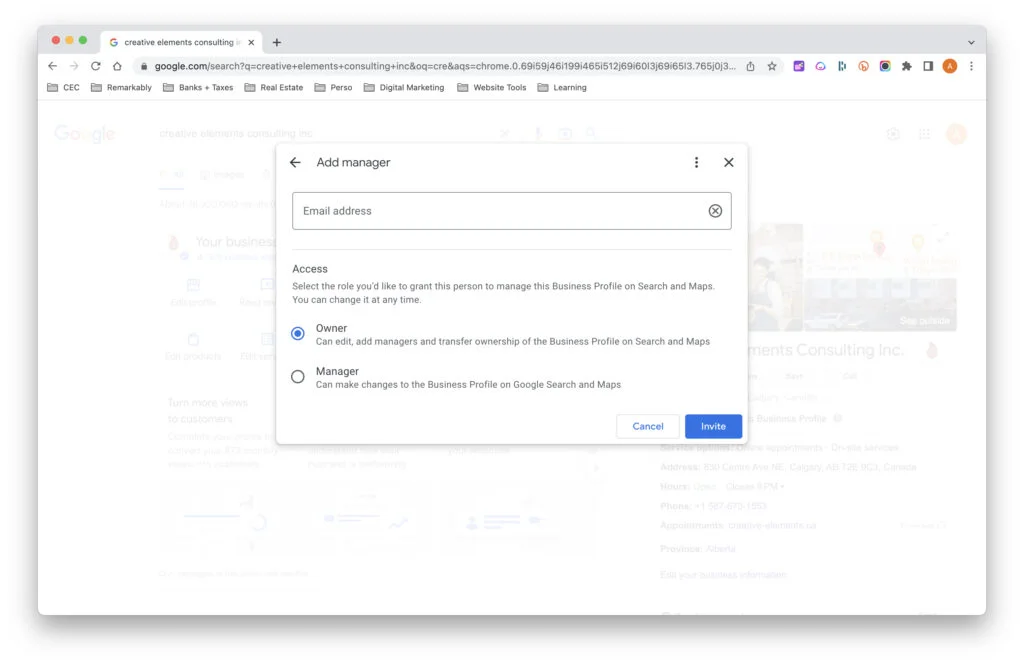
Task: Share this page from the address bar
Action: [750, 66]
